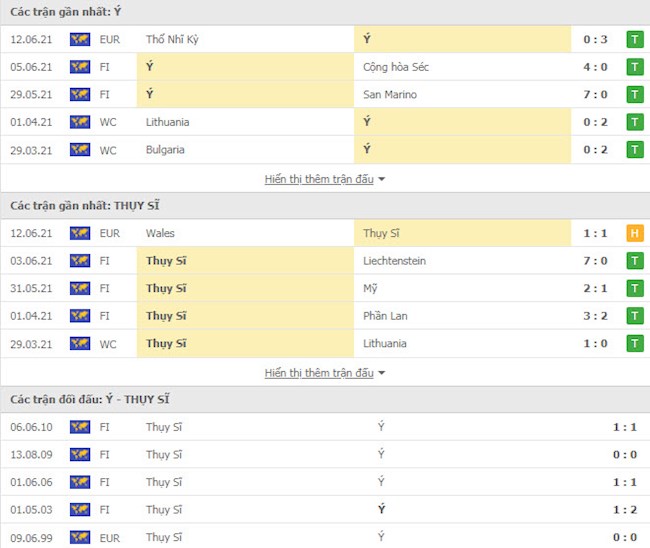The height and width of the screenshot is (548, 650).
Task: Open the Liechtenstein team link
Action: click(x=395, y=261)
